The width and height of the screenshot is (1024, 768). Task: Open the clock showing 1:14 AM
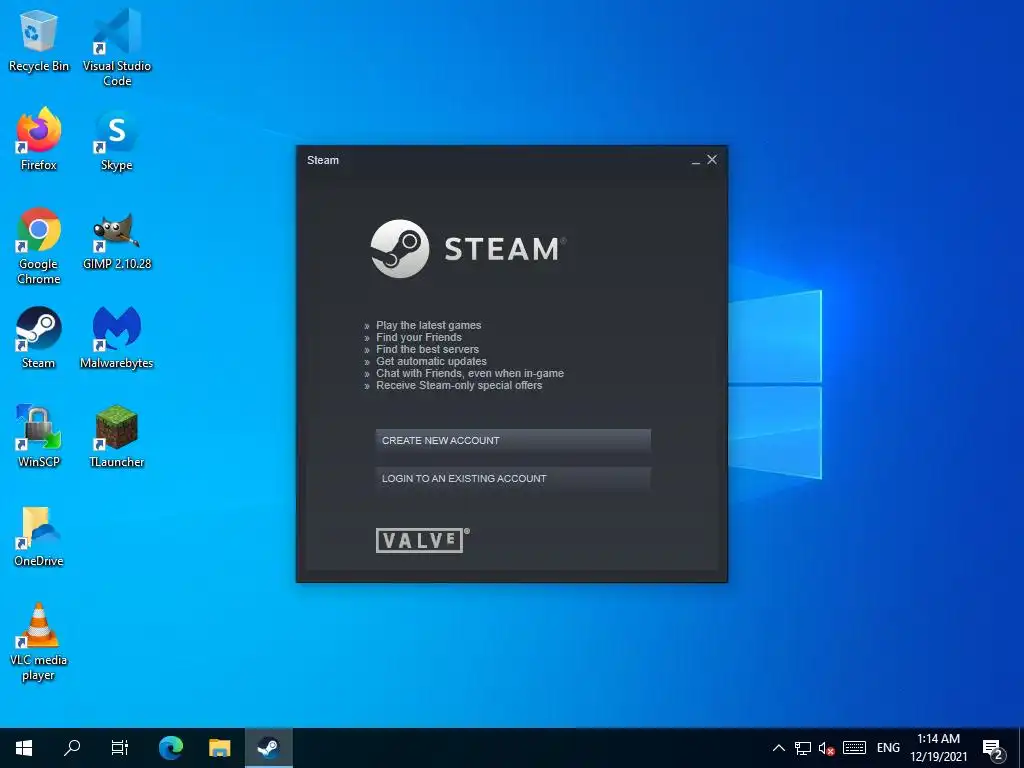point(938,748)
